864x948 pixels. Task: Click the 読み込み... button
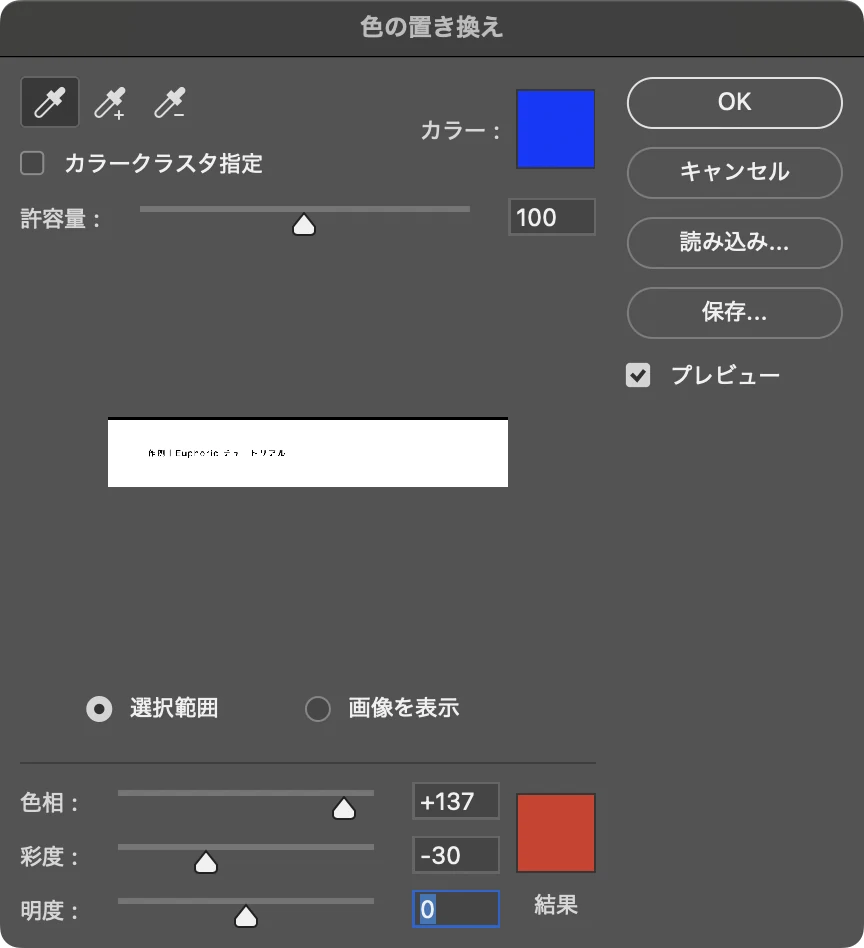[x=735, y=242]
